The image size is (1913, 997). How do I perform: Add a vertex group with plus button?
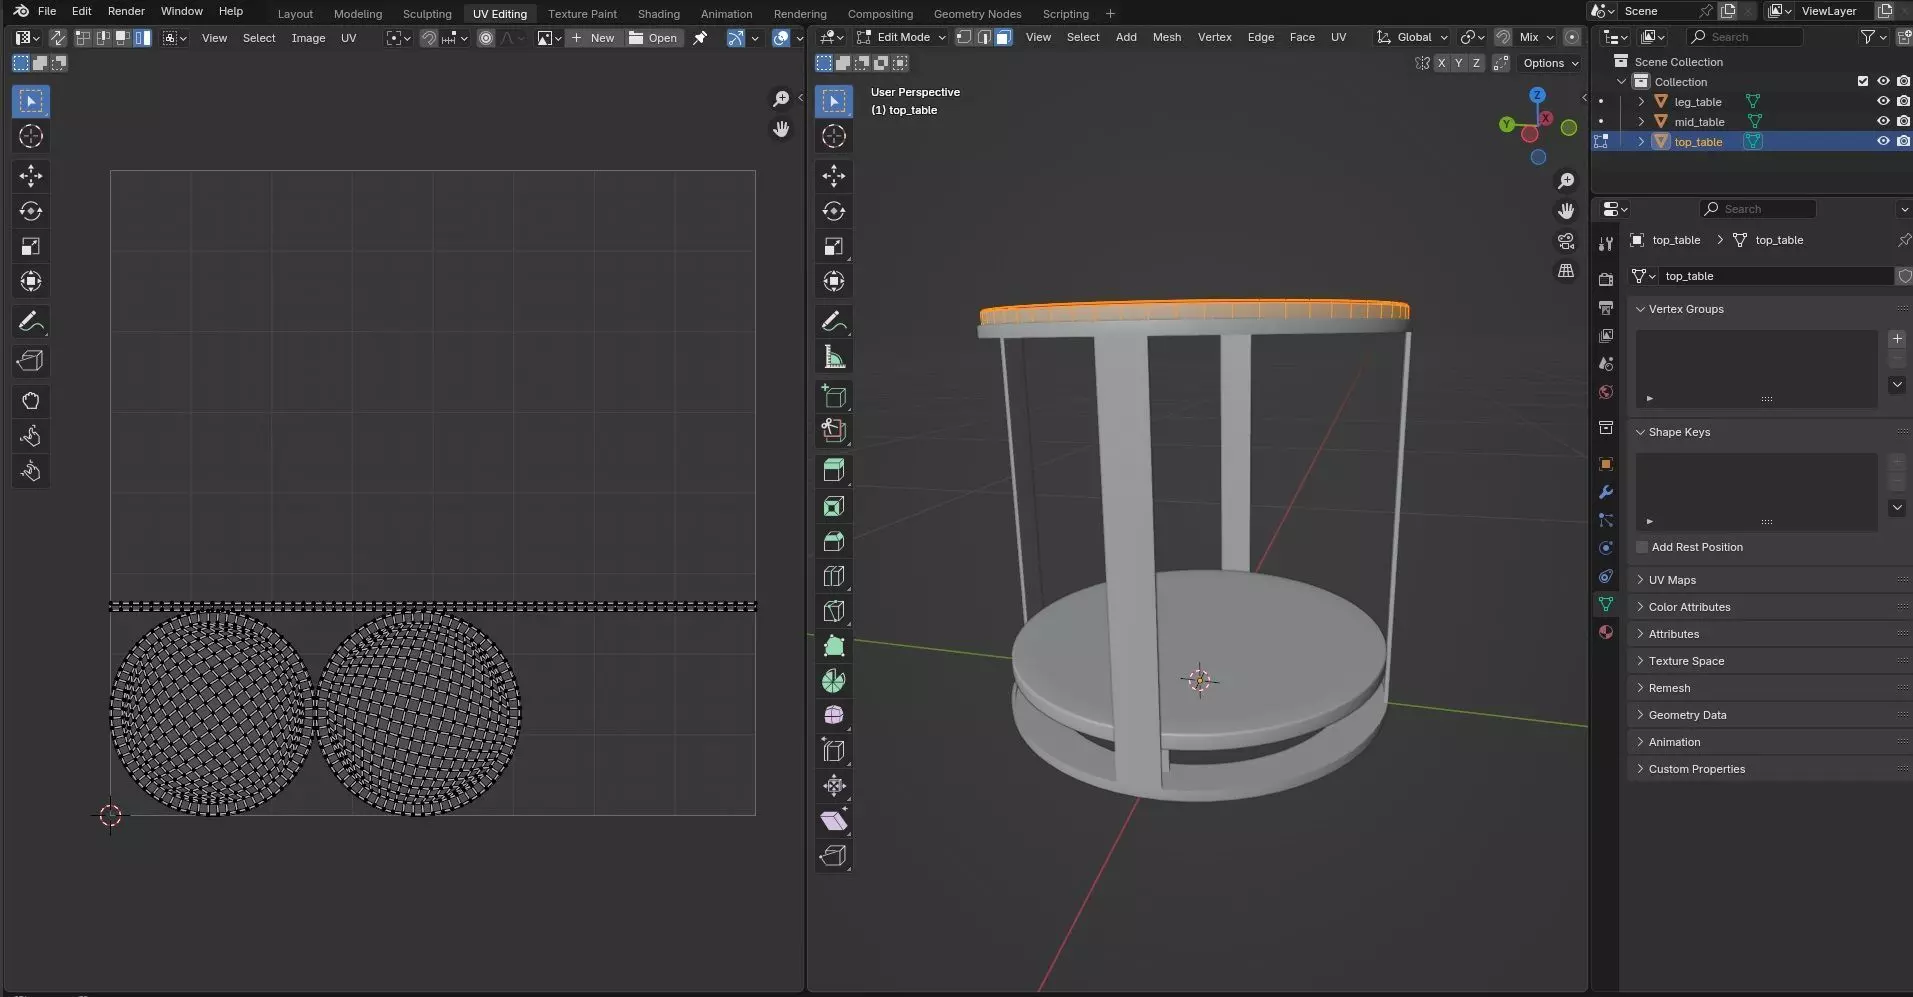tap(1897, 339)
